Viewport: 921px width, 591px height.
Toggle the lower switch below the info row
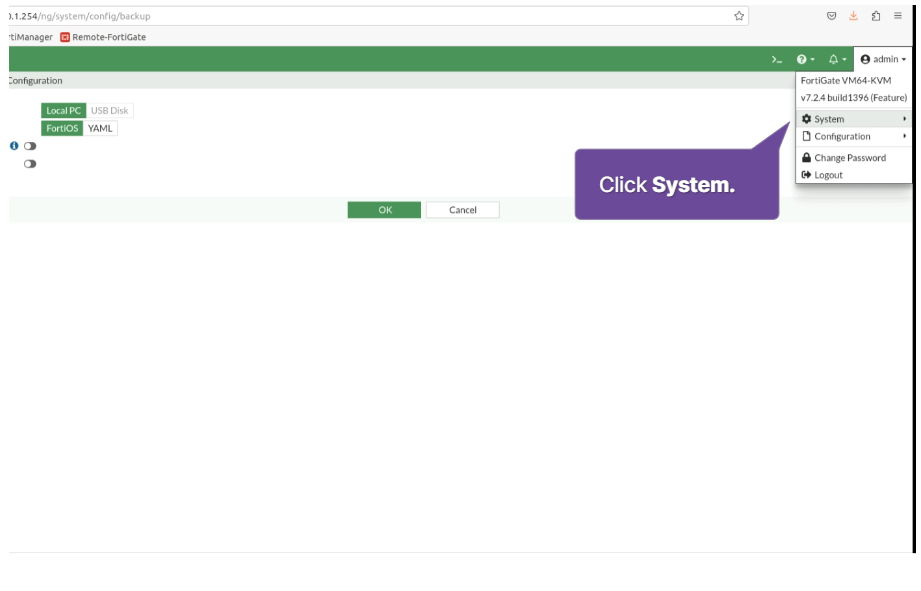[30, 164]
